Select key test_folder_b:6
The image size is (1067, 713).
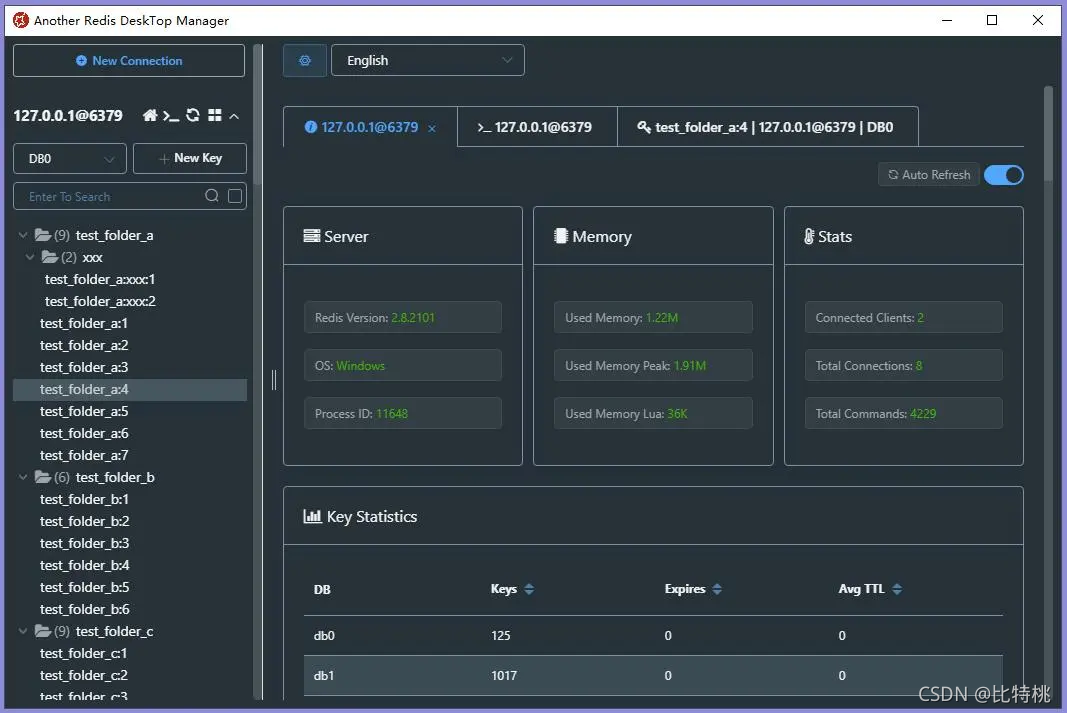pyautogui.click(x=84, y=610)
